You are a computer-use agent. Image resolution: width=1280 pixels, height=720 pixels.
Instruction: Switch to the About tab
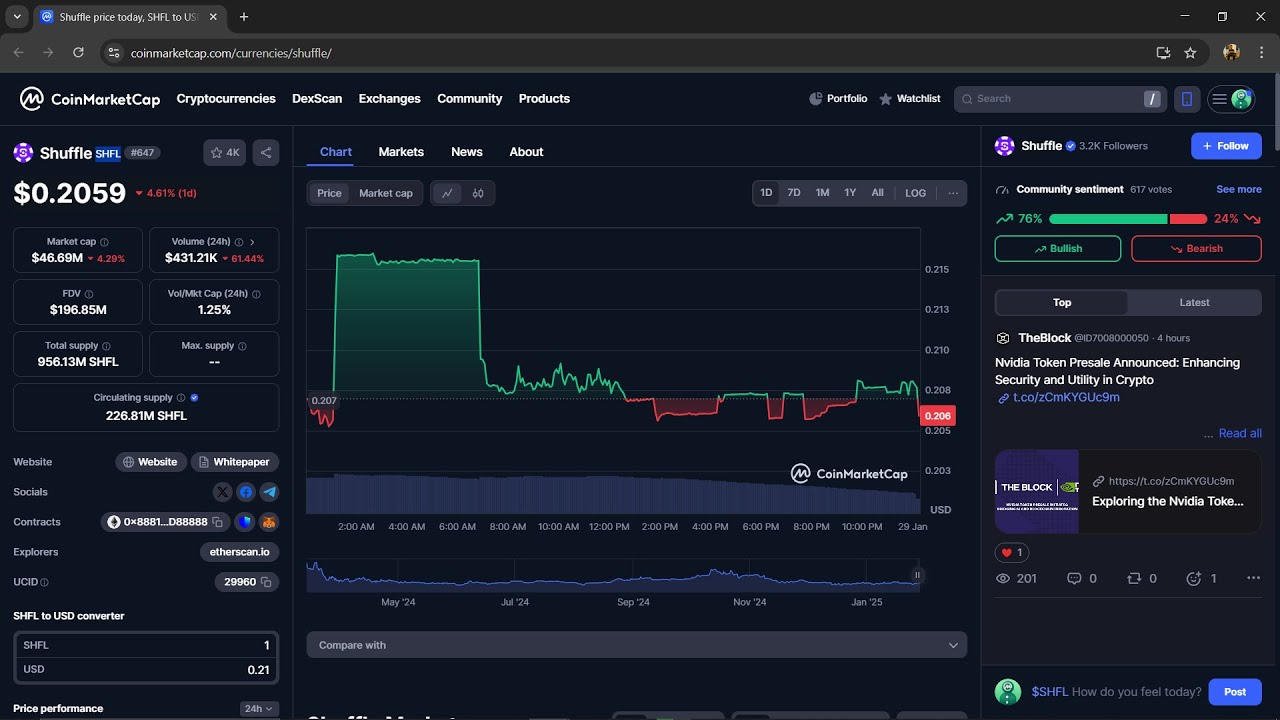coord(526,152)
